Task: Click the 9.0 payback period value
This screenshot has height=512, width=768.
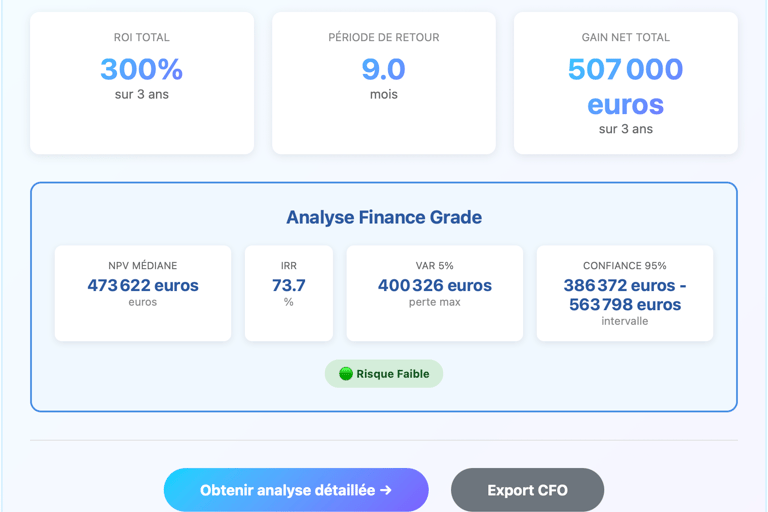Action: tap(384, 69)
